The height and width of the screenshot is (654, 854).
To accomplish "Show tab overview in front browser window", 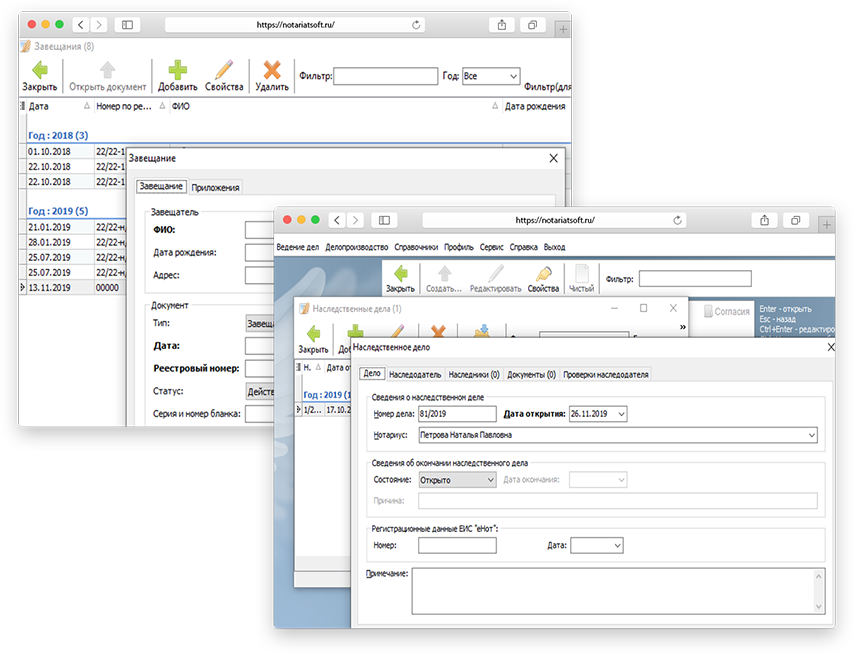I will tap(796, 220).
